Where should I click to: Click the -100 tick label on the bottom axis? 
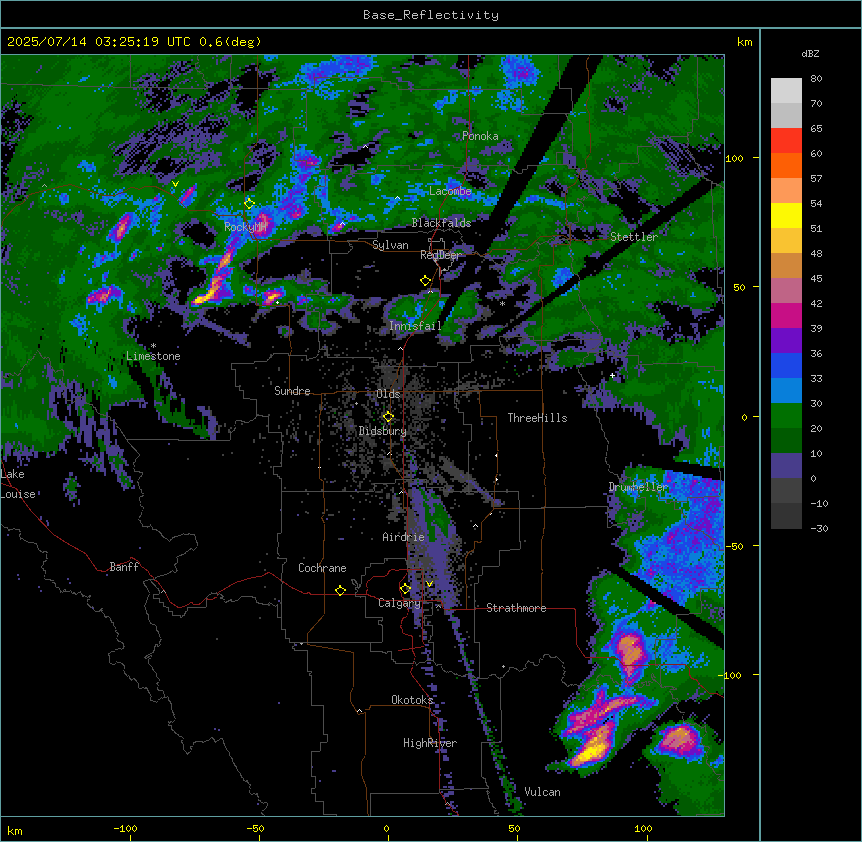125,828
